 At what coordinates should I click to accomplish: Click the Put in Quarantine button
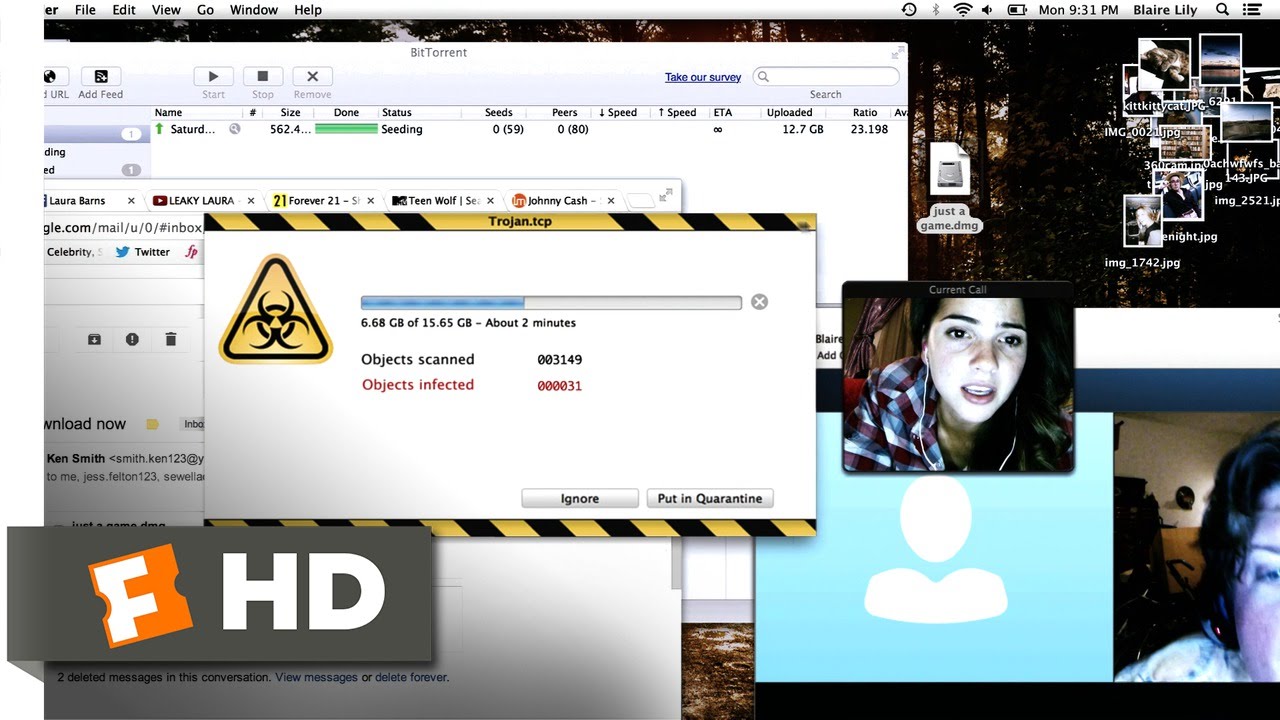(710, 498)
